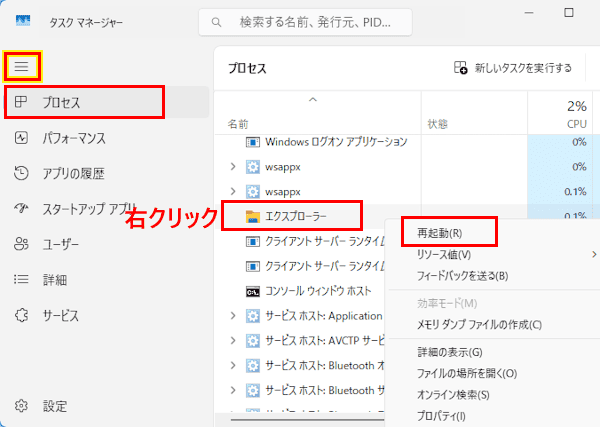
Task: Open the 詳細 details list icon
Action: [22, 280]
